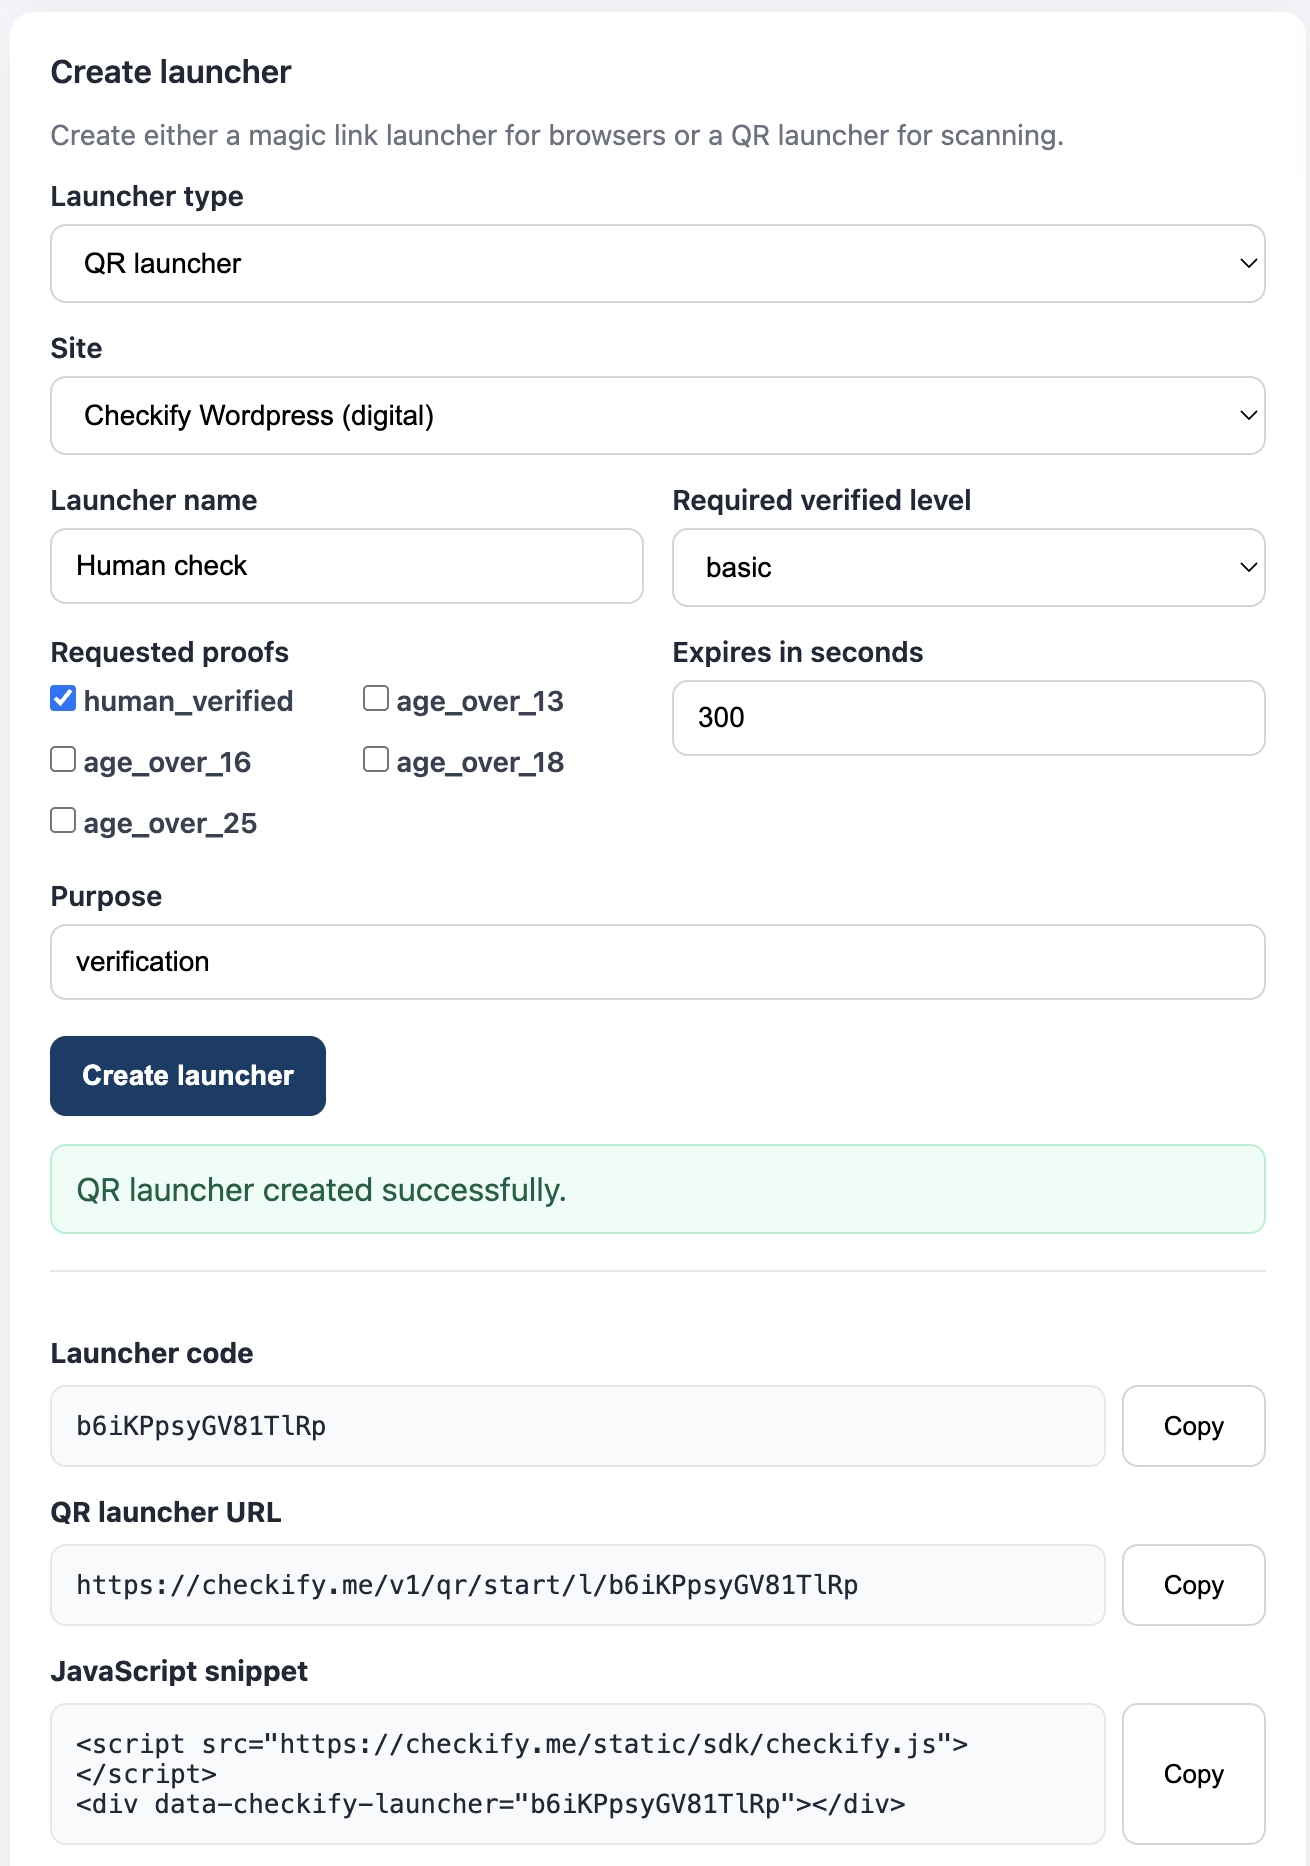This screenshot has width=1310, height=1866.
Task: Click the Purpose input field
Action: 658,962
